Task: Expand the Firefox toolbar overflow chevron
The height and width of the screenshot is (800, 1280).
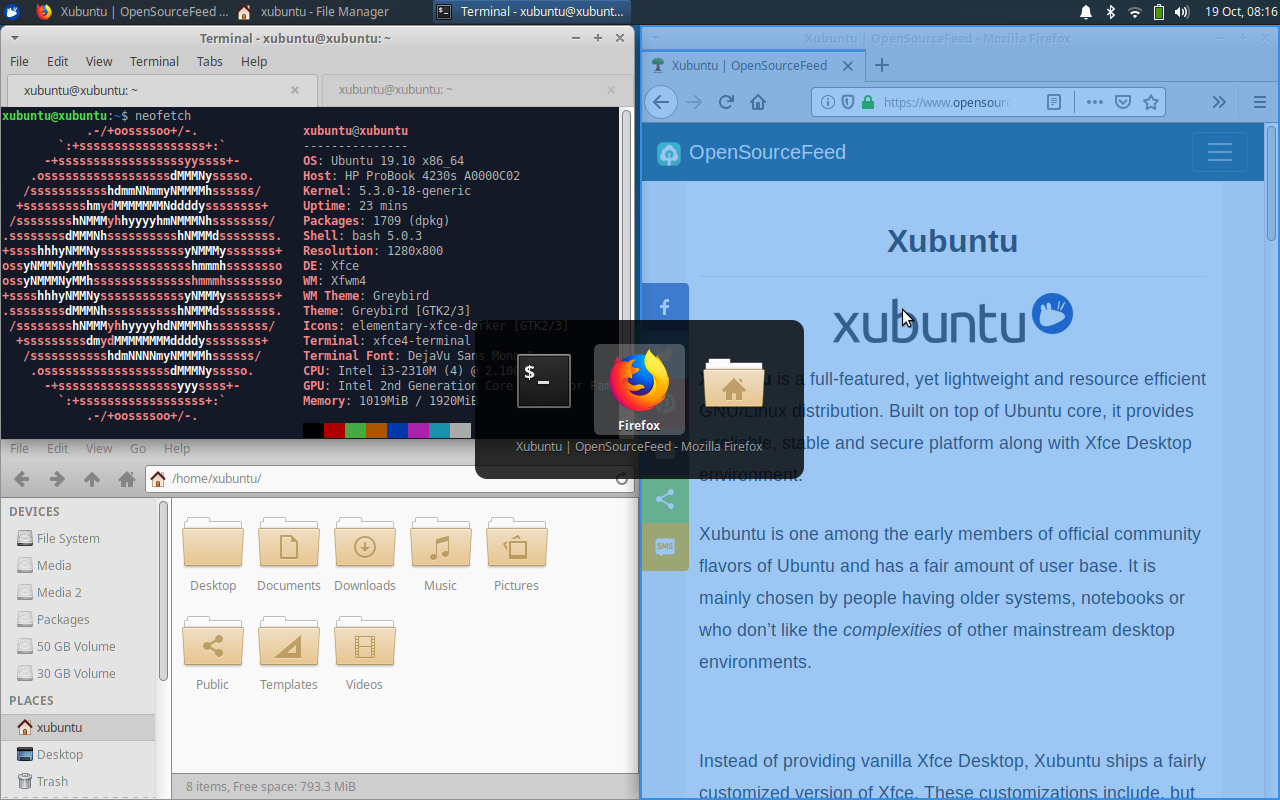Action: coord(1219,102)
